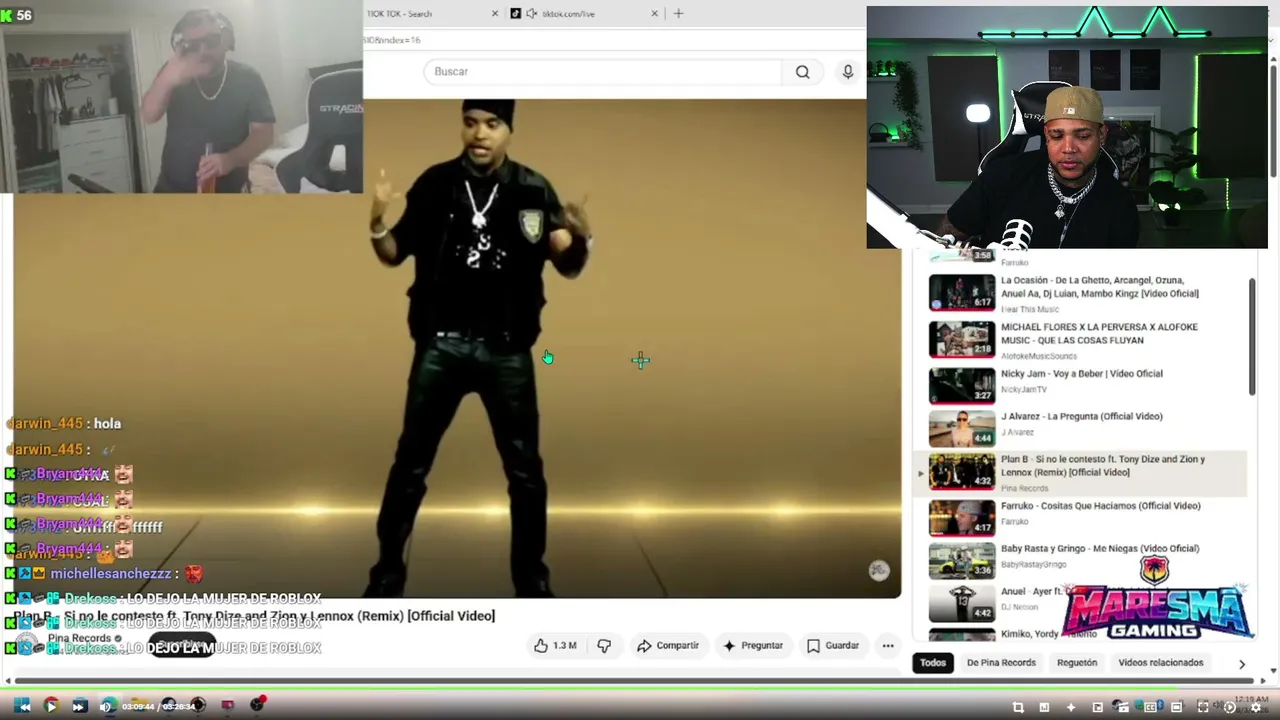The image size is (1280, 720).
Task: Open La Ocasión video thumbnail
Action: (962, 292)
